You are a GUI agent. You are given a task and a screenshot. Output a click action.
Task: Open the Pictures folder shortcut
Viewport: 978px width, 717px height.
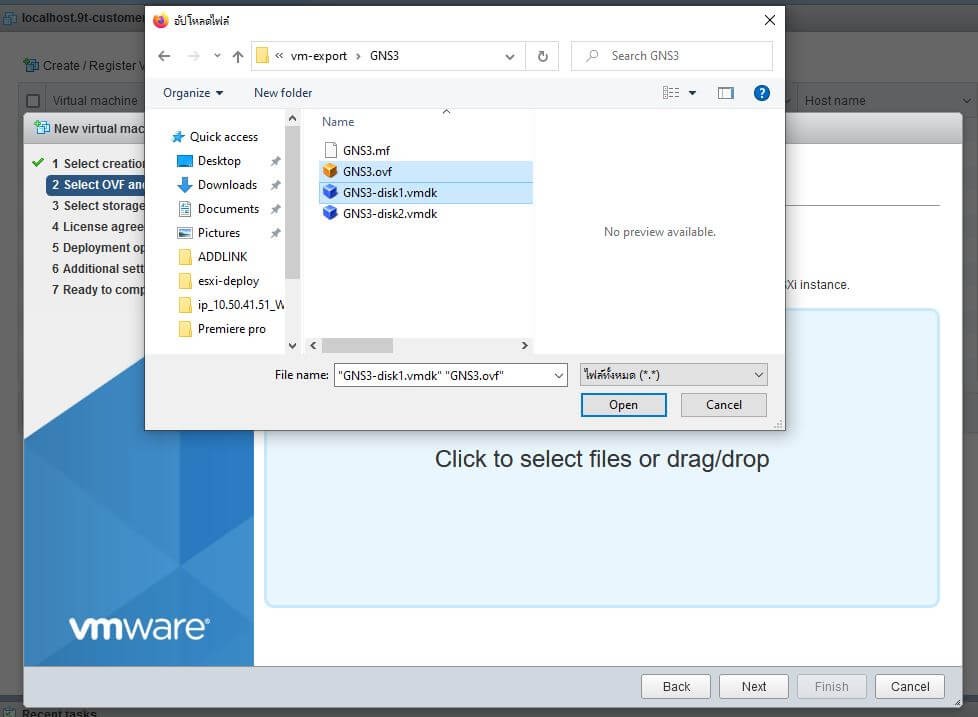209,233
